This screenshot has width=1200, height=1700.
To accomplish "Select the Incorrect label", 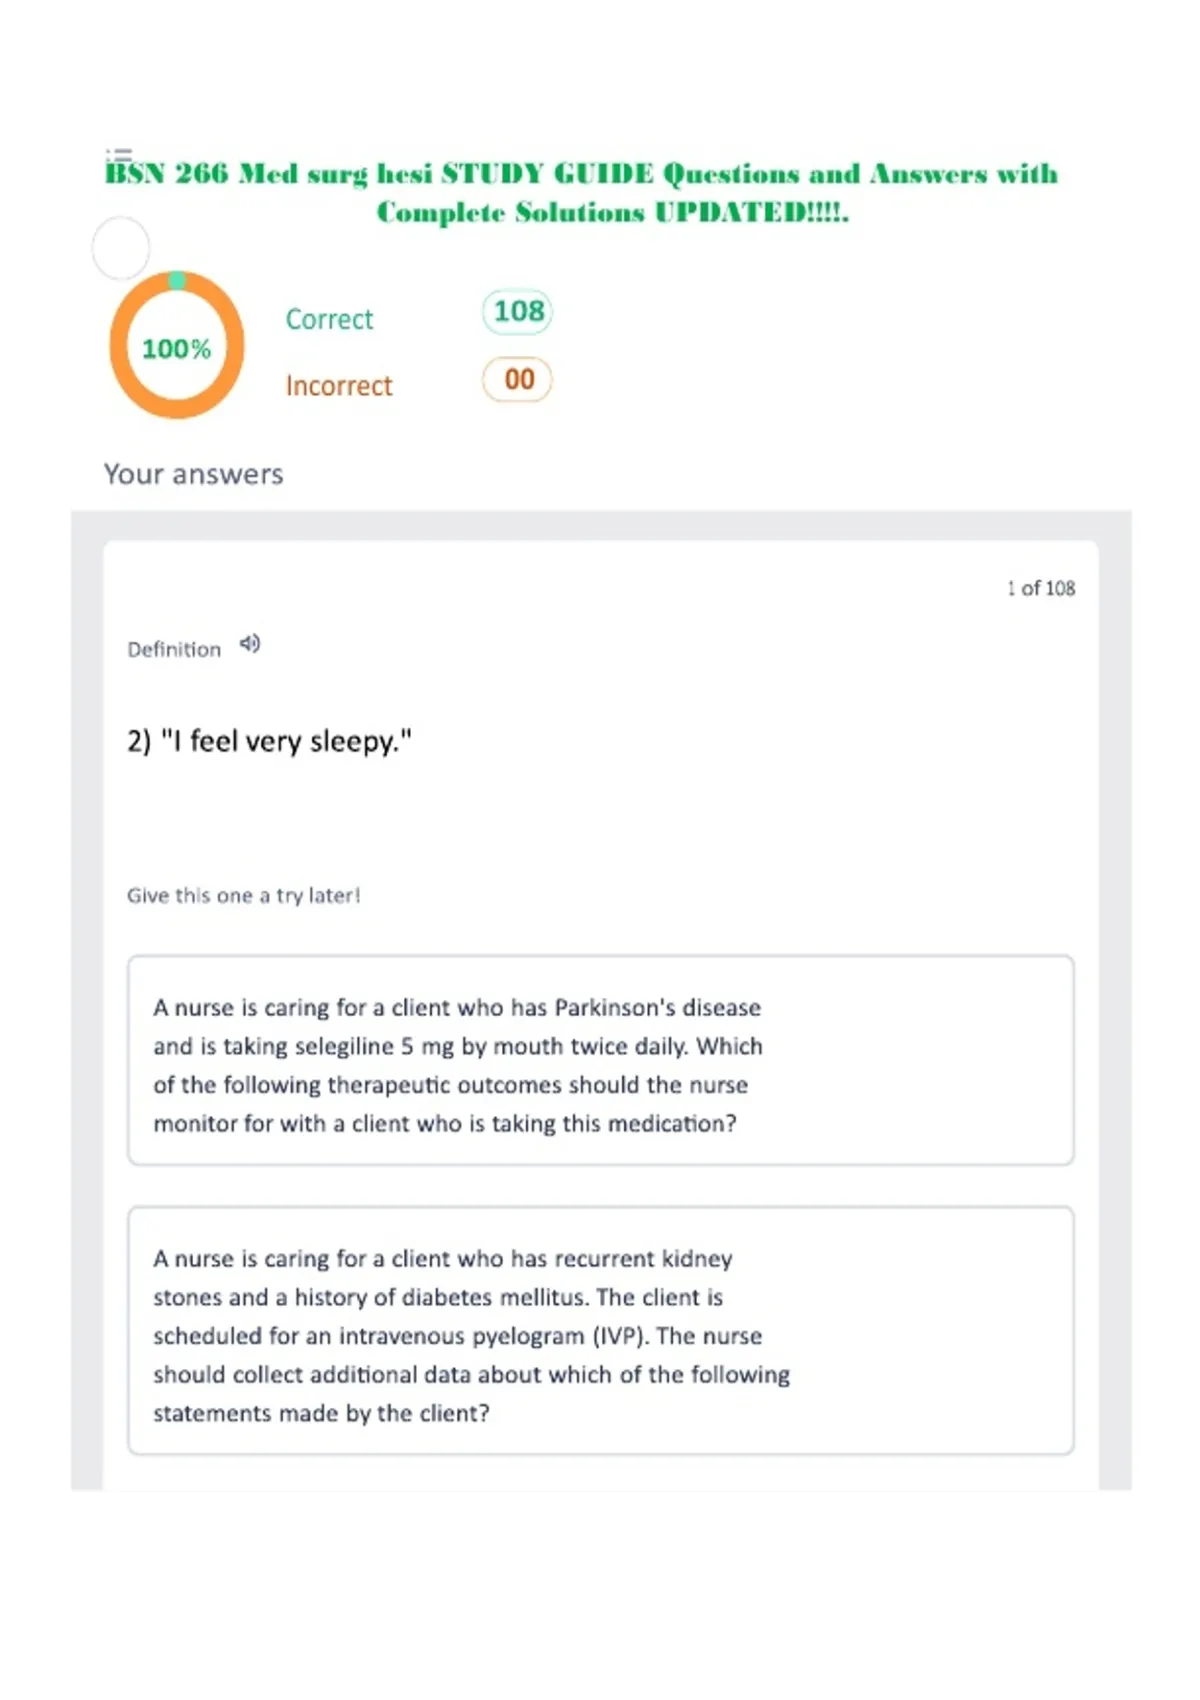I will [x=339, y=386].
